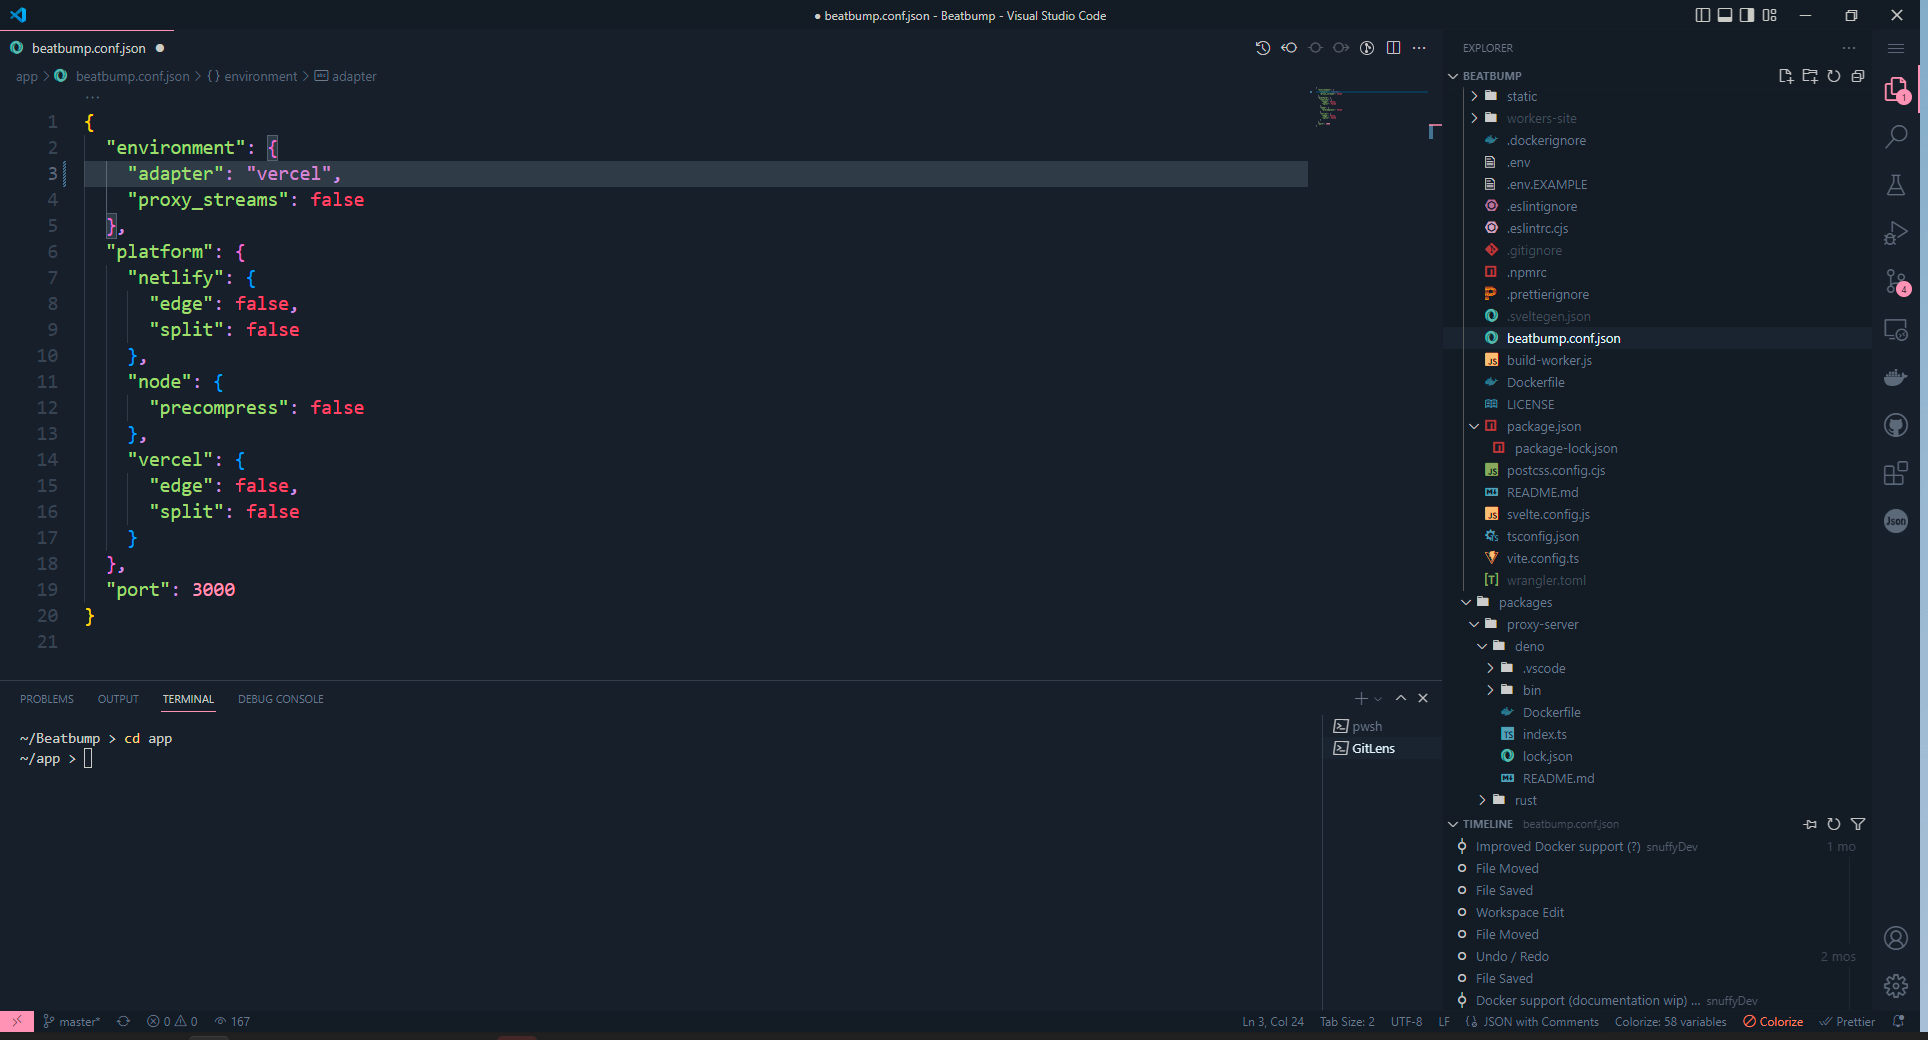Open the Accounts menu
The image size is (1928, 1040).
pos(1896,938)
